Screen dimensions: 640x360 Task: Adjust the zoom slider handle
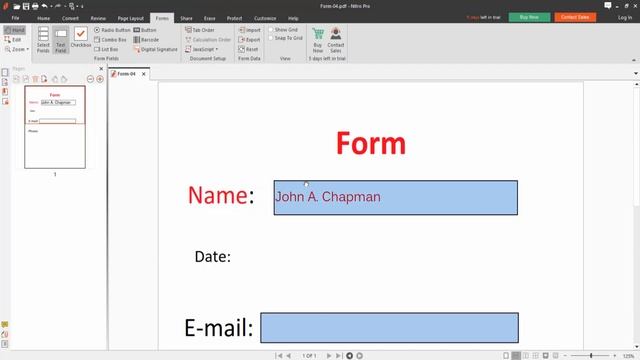pos(591,356)
